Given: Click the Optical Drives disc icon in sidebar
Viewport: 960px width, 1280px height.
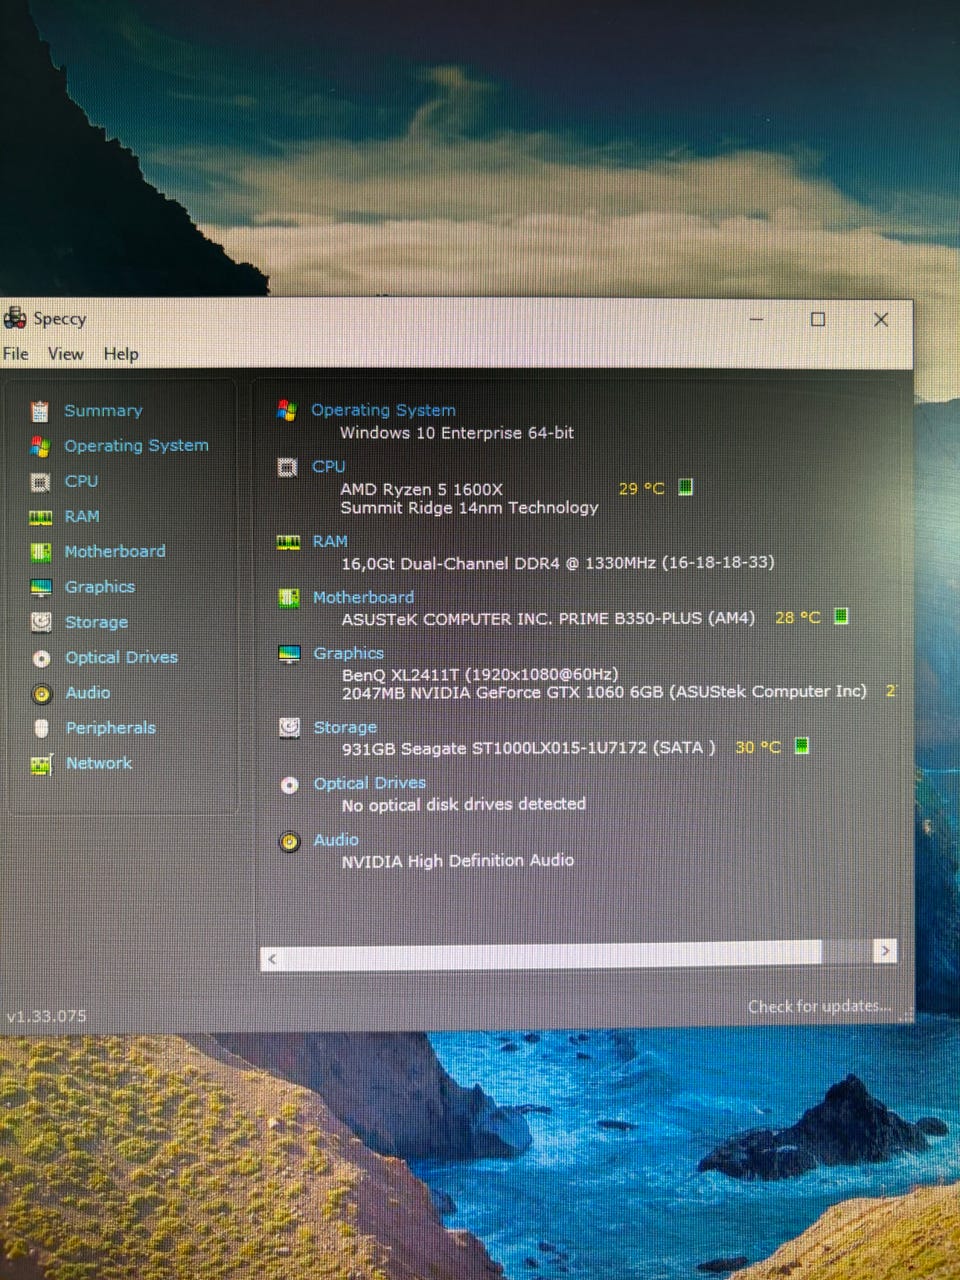Looking at the screenshot, I should tap(41, 658).
